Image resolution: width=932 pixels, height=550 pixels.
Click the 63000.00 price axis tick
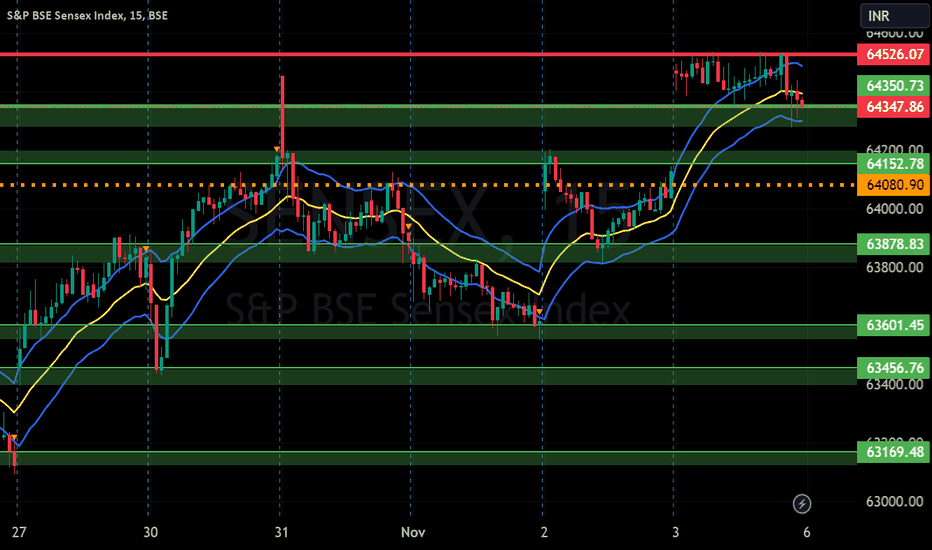coord(894,502)
